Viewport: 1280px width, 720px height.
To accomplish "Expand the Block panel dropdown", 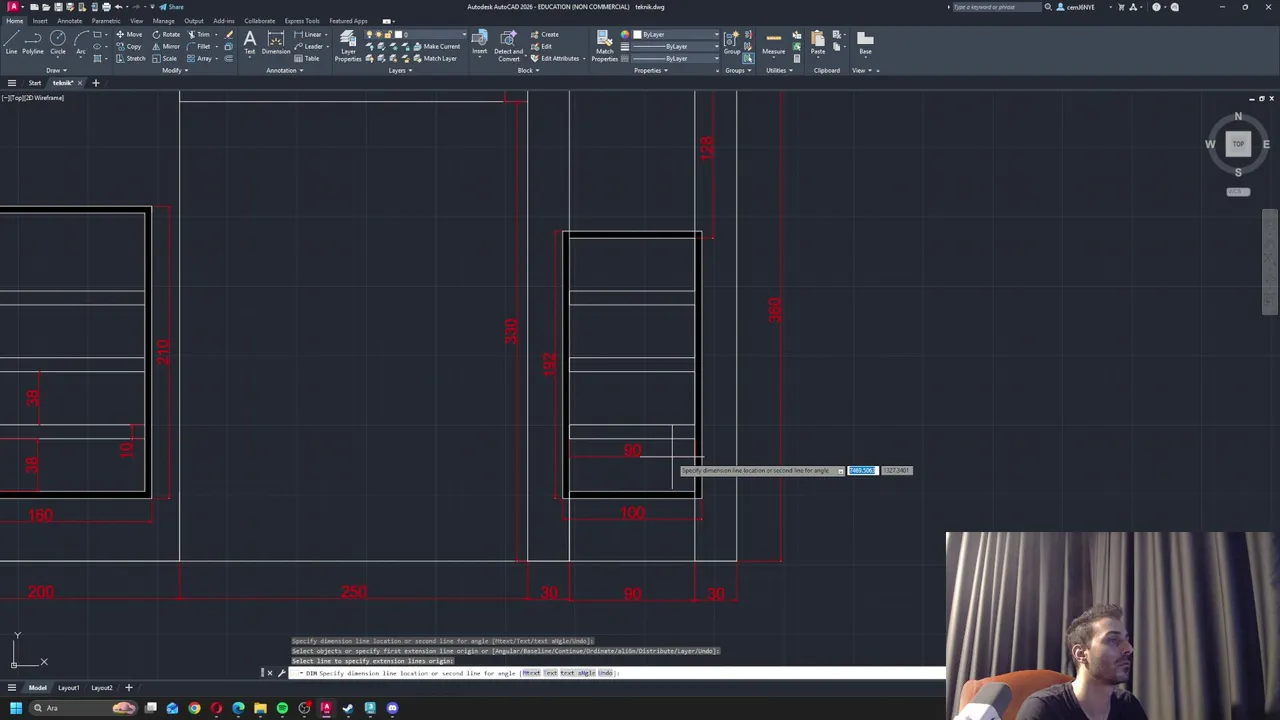I will 527,70.
